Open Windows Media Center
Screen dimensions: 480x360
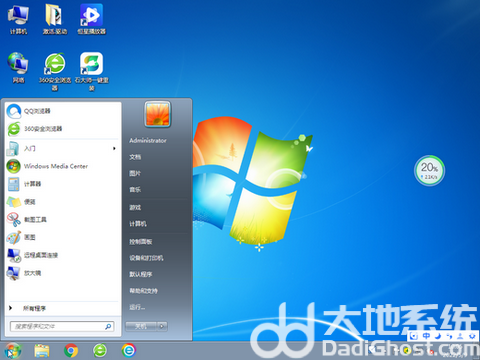pyautogui.click(x=63, y=166)
